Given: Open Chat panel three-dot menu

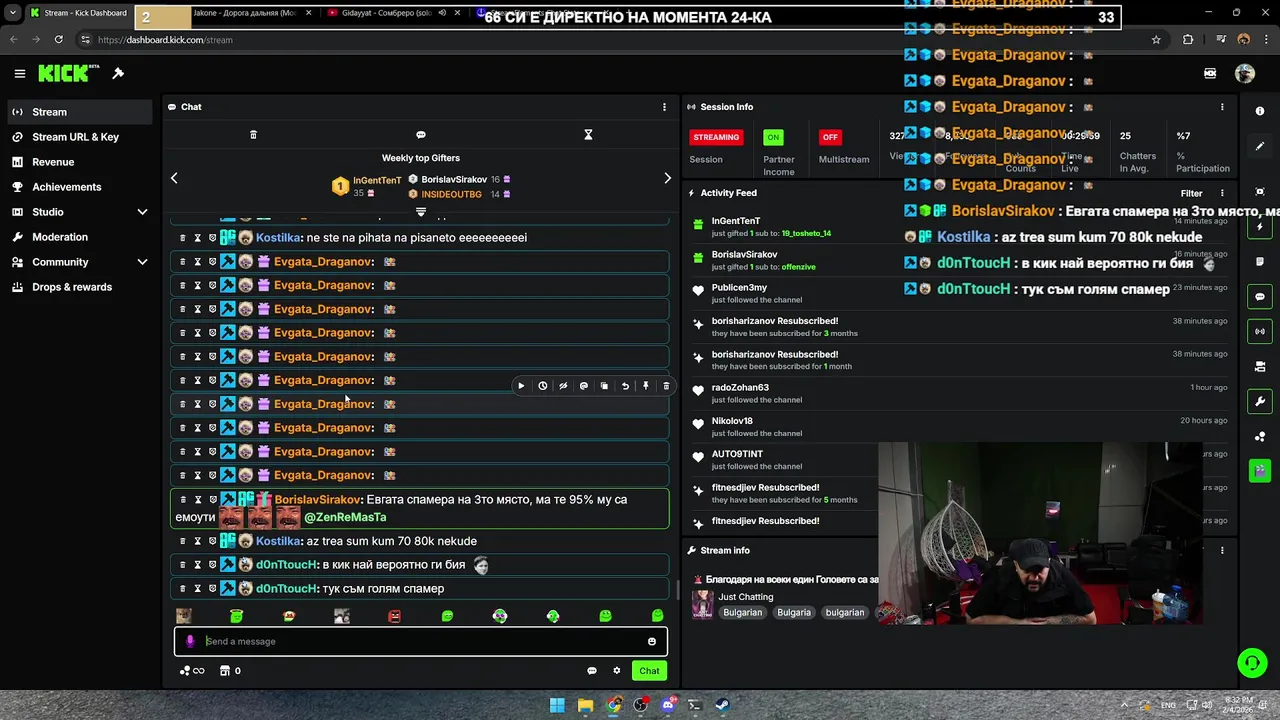Looking at the screenshot, I should (664, 107).
